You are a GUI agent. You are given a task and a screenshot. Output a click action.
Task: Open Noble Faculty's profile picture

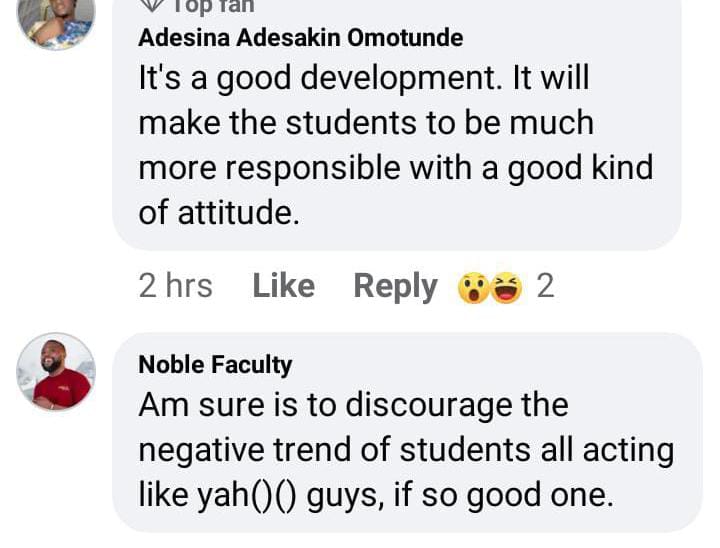(x=56, y=372)
